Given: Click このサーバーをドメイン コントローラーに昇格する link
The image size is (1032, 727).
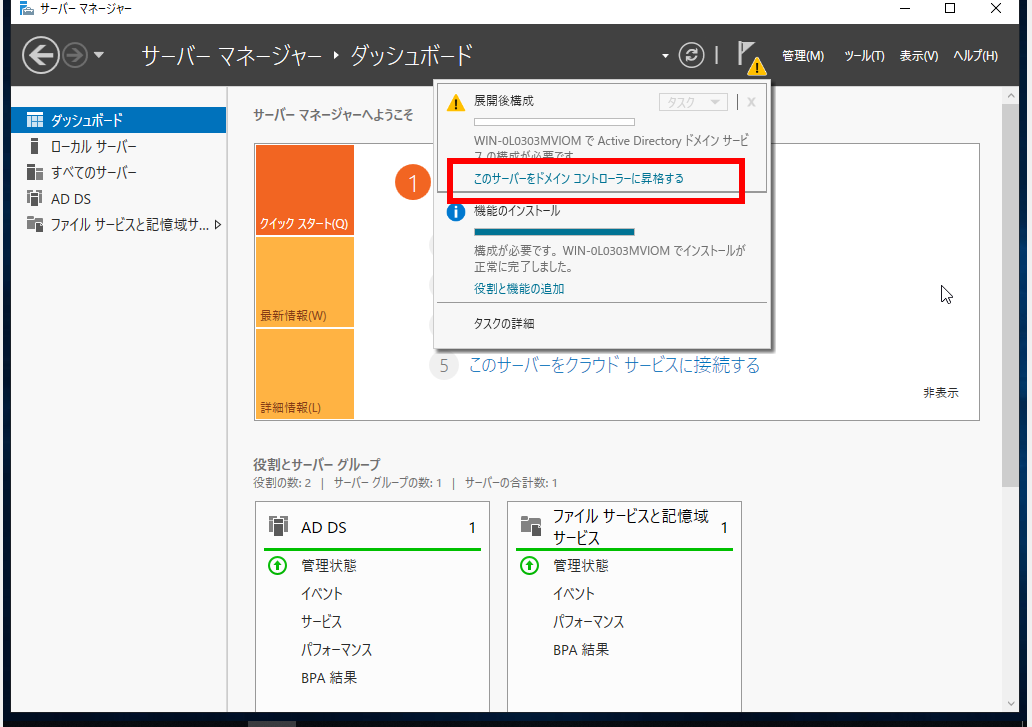Looking at the screenshot, I should coord(579,179).
